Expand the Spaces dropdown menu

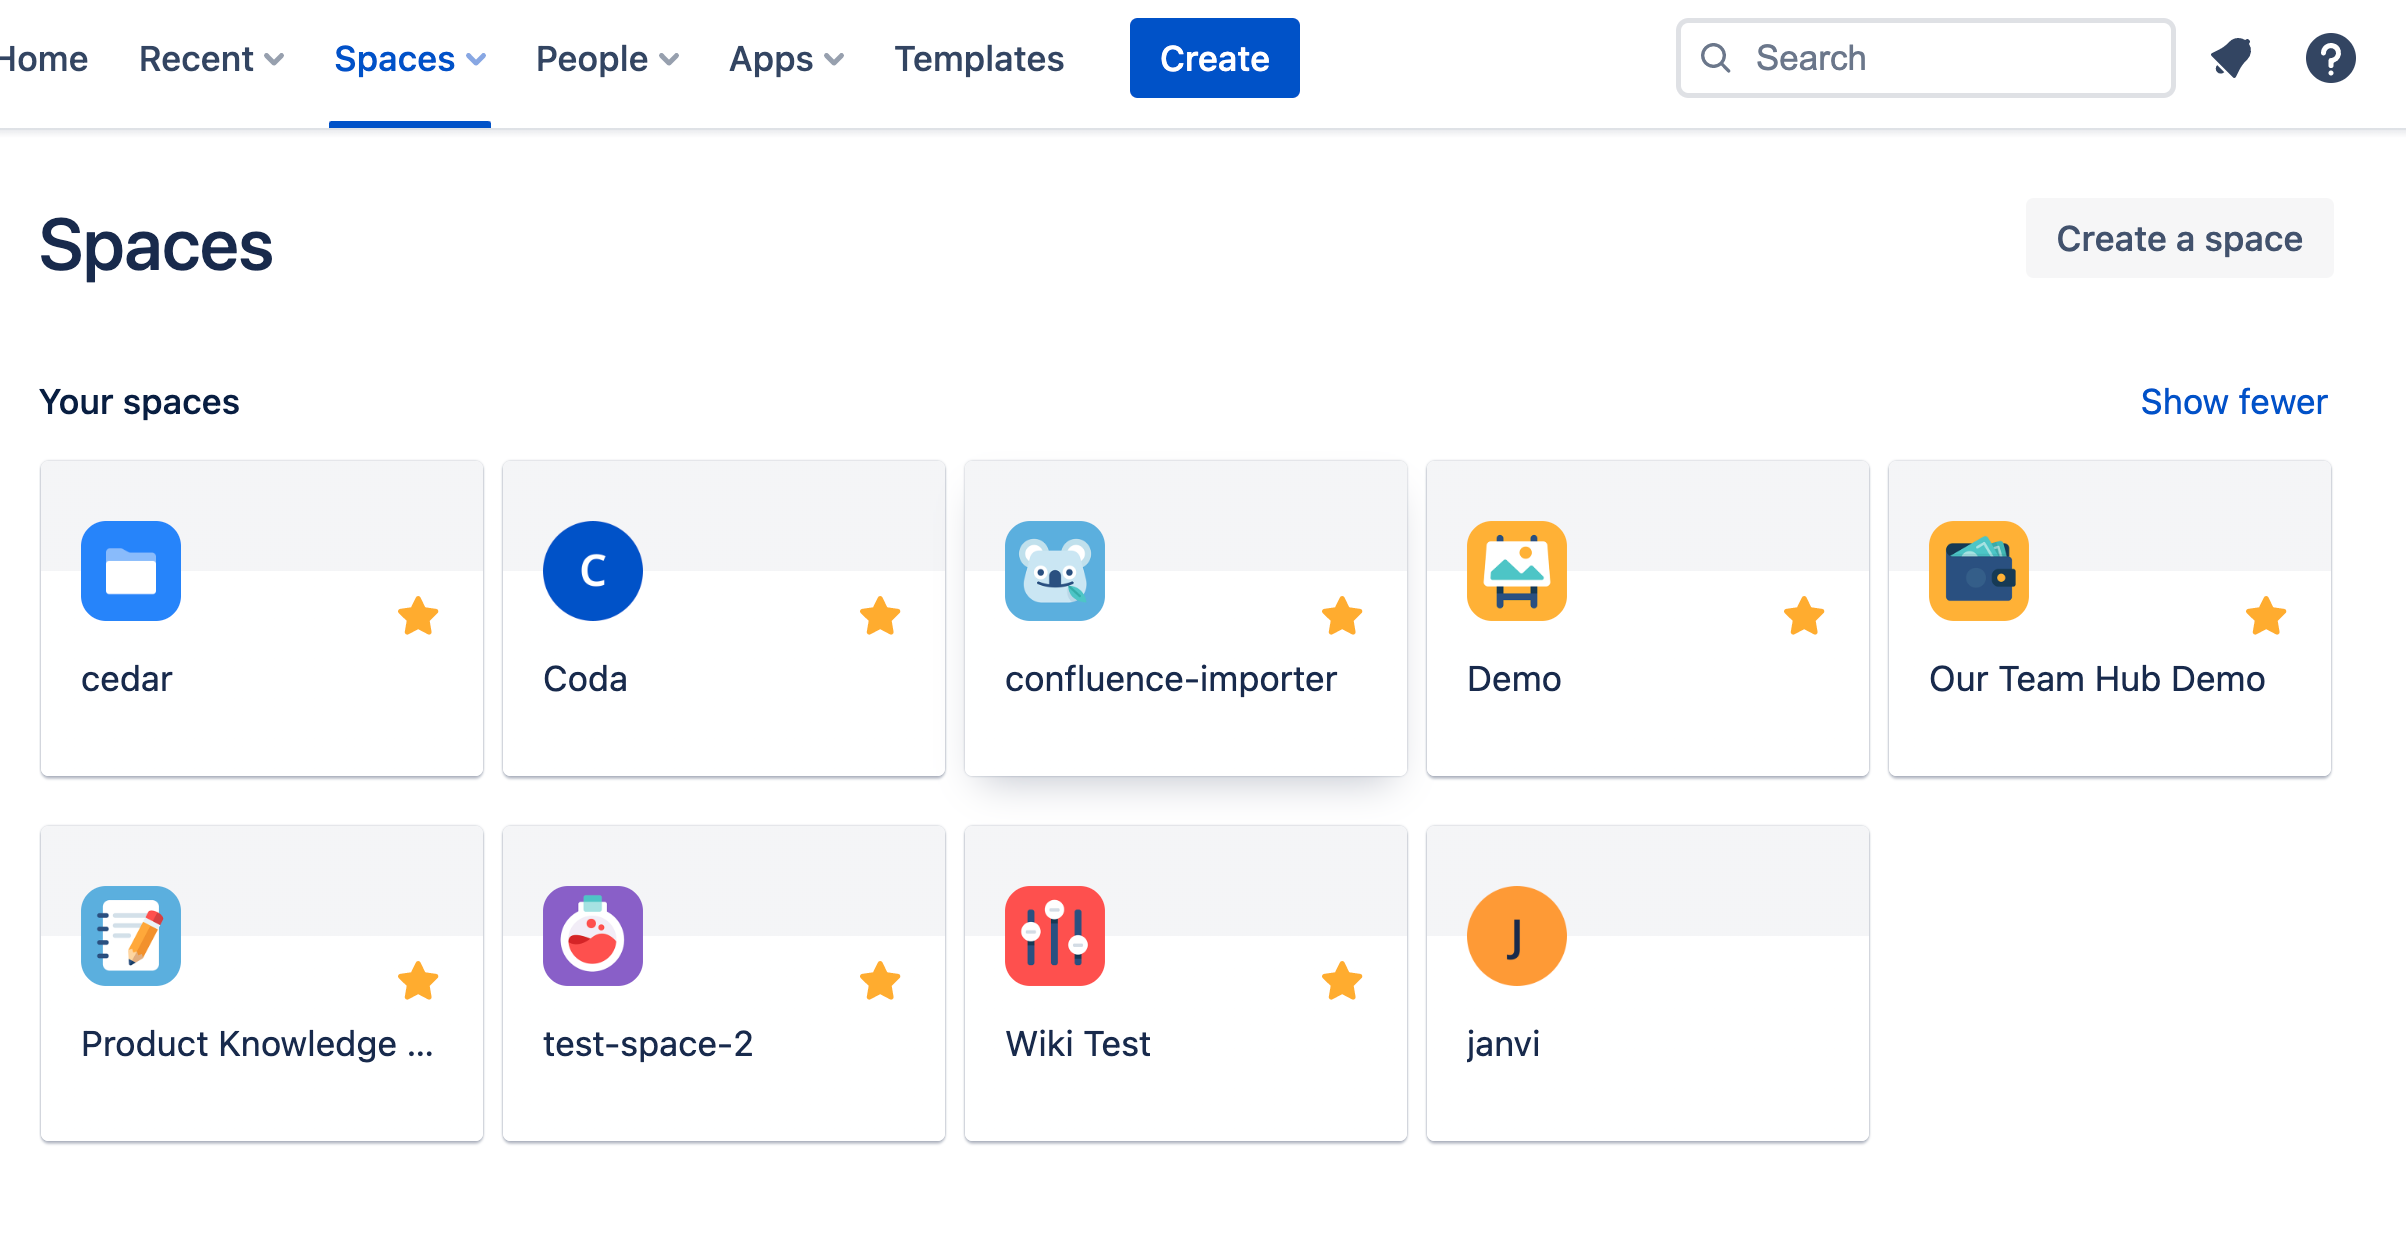[x=410, y=59]
